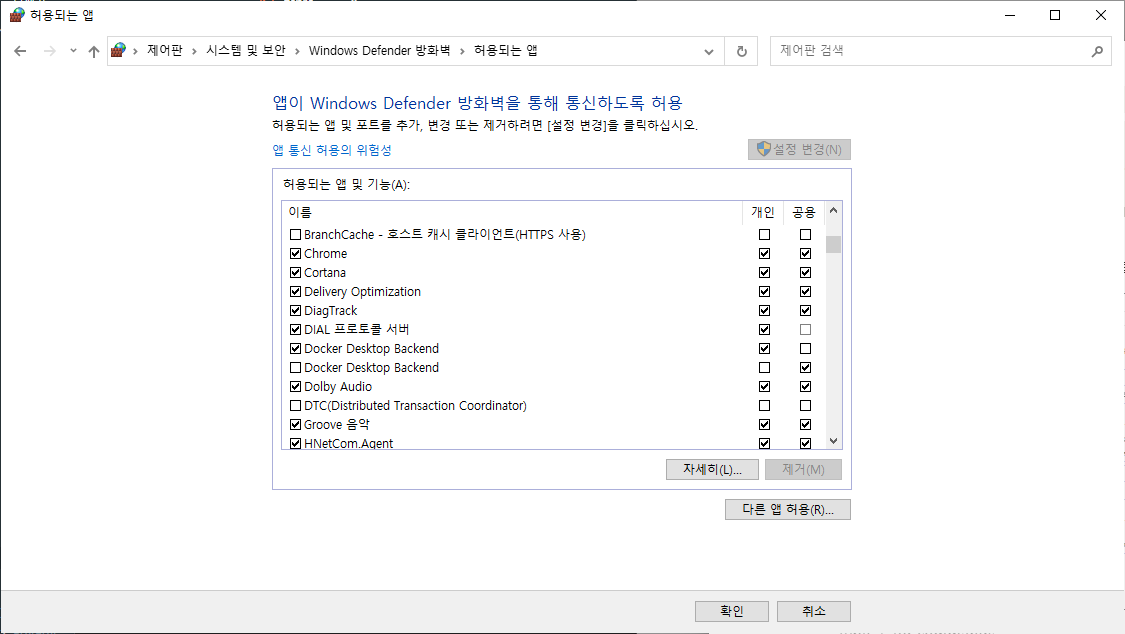The image size is (1125, 634).
Task: Go back with the back arrow
Action: (20, 51)
